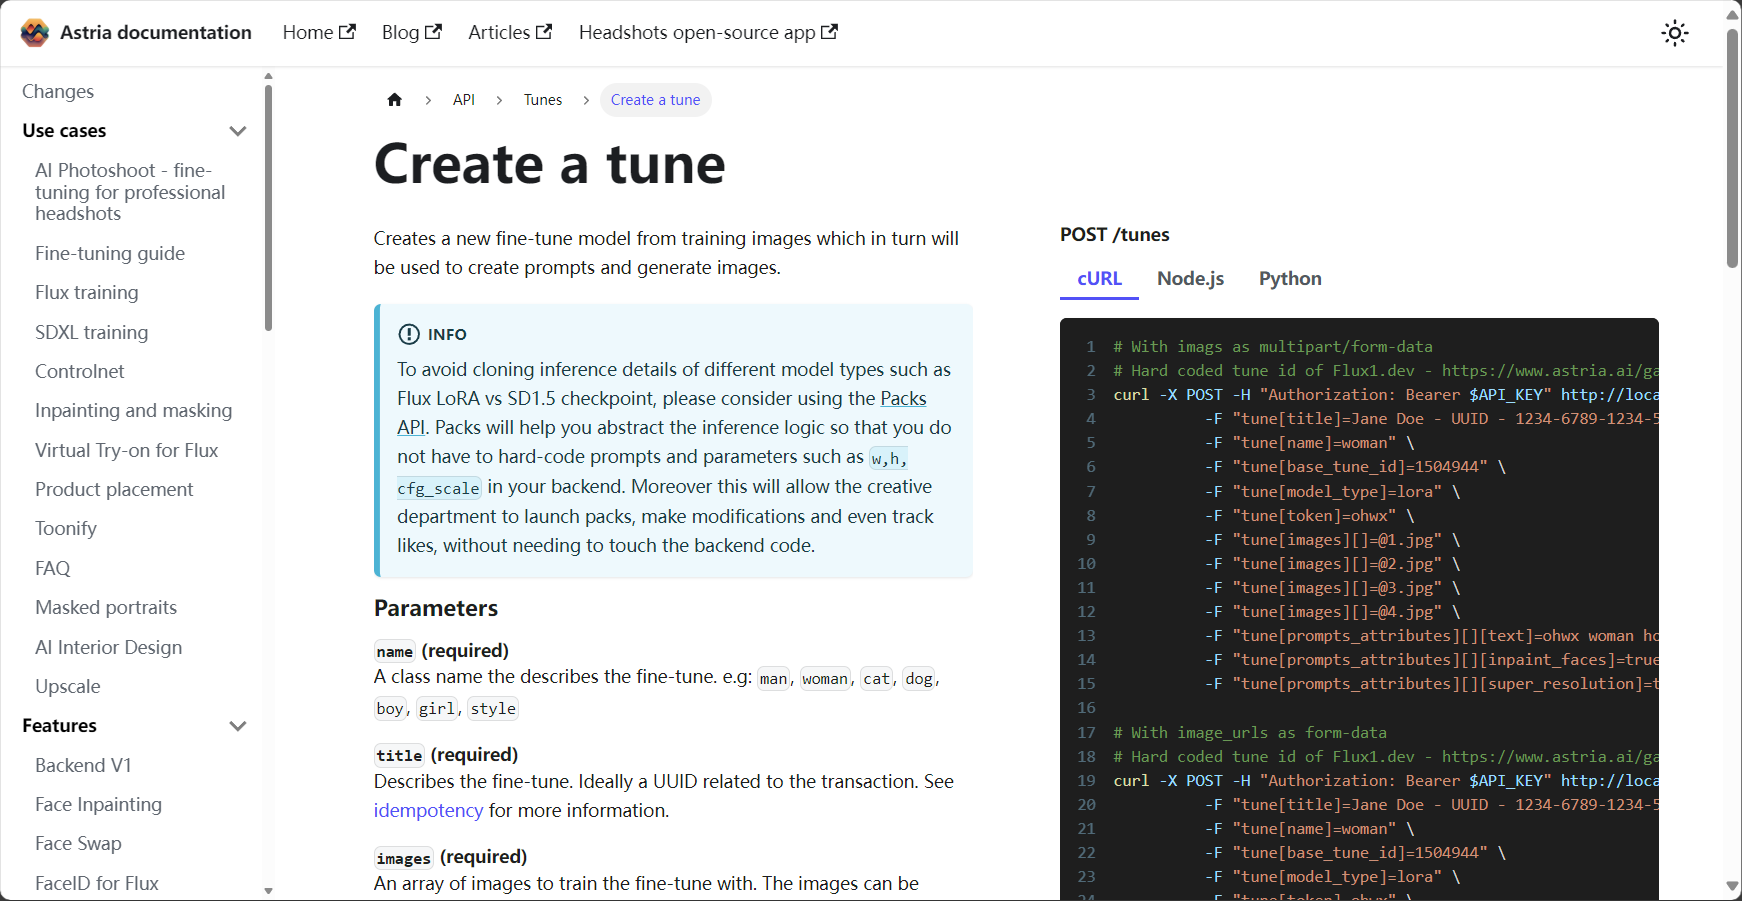Image resolution: width=1742 pixels, height=901 pixels.
Task: Open Masked portraits page
Action: click(106, 607)
